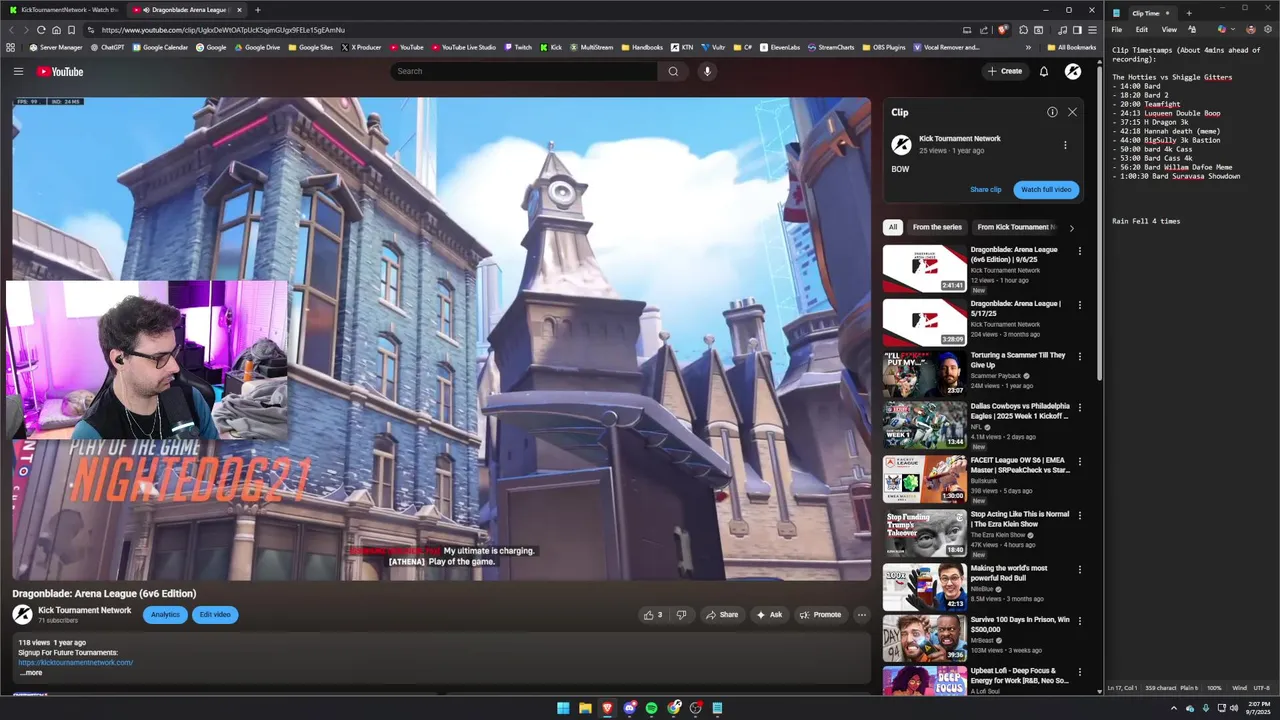This screenshot has height=720, width=1280.
Task: Open browser home page button
Action: coord(56,30)
